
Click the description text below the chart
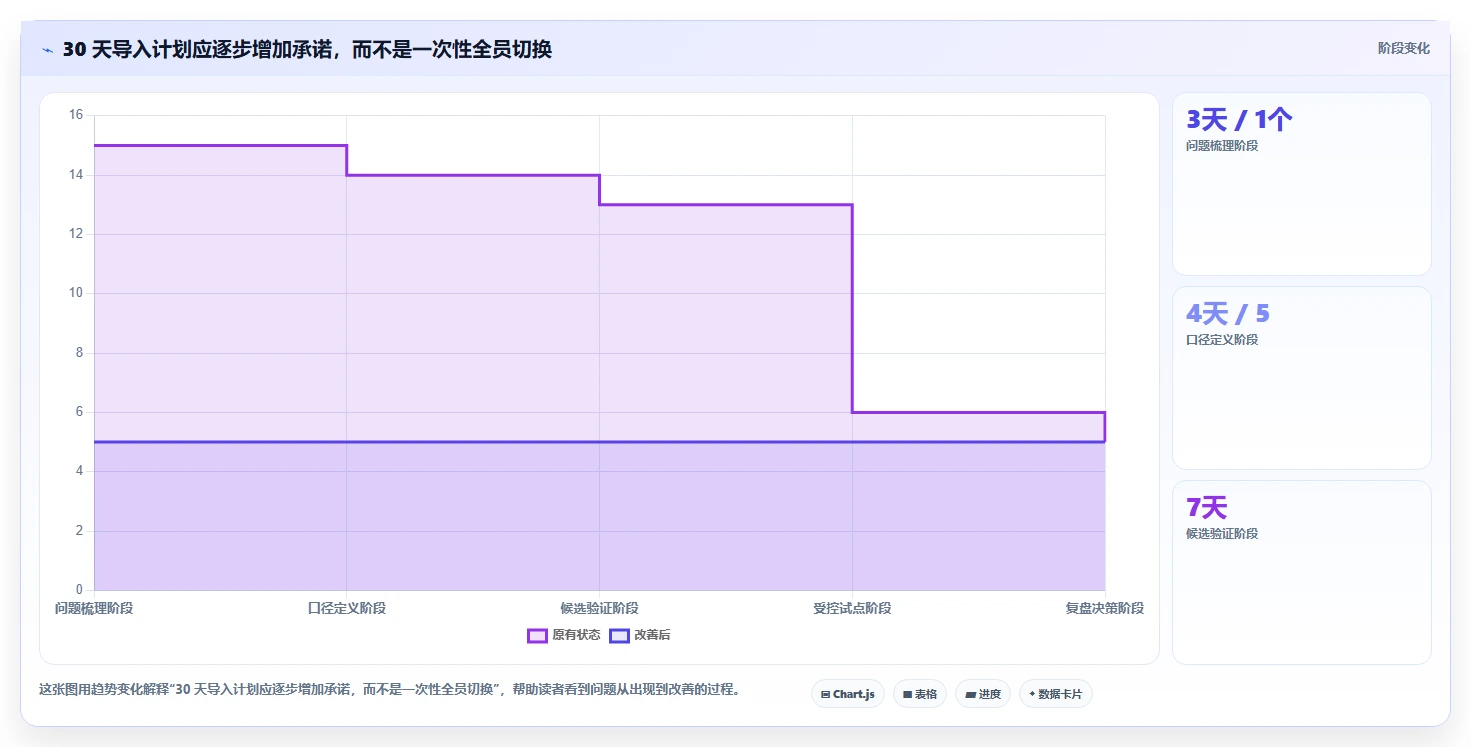[389, 689]
